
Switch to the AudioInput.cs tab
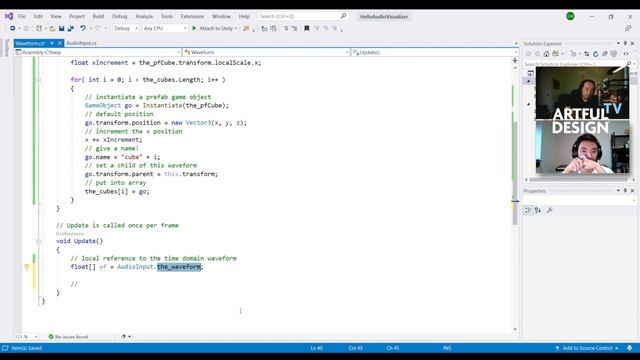point(81,43)
